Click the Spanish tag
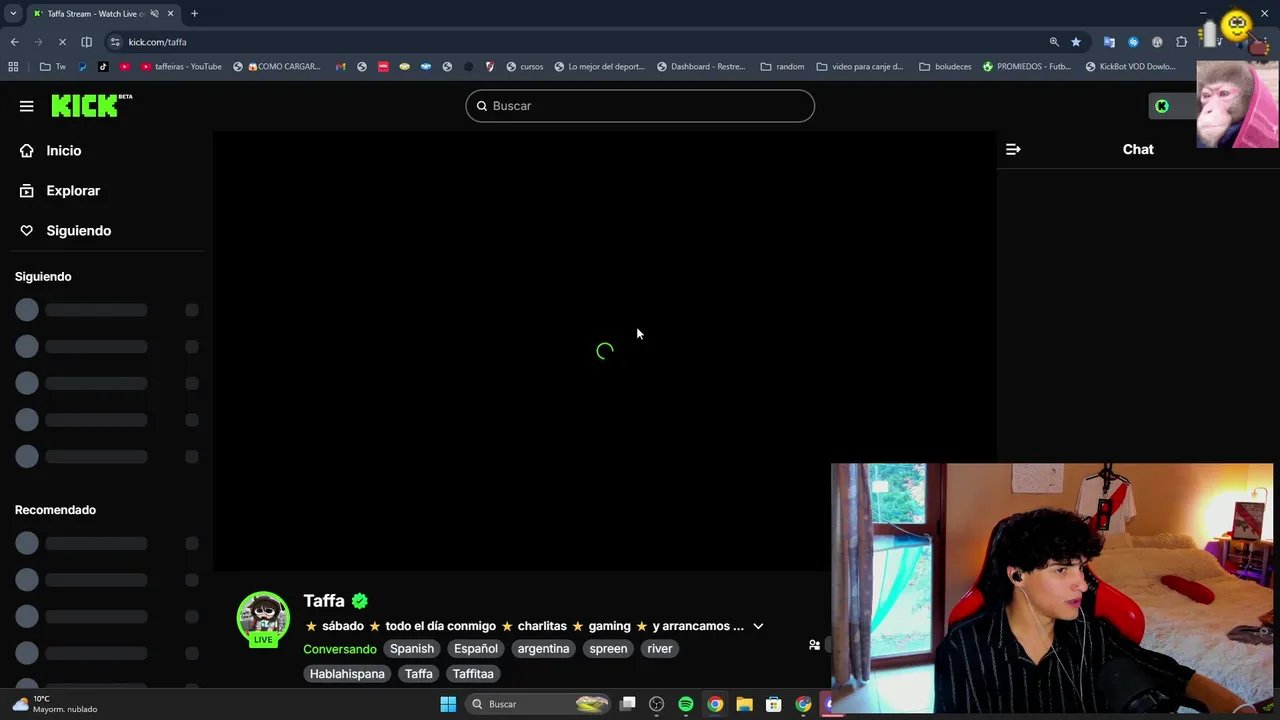Screen dimensions: 1280x720 click(412, 649)
